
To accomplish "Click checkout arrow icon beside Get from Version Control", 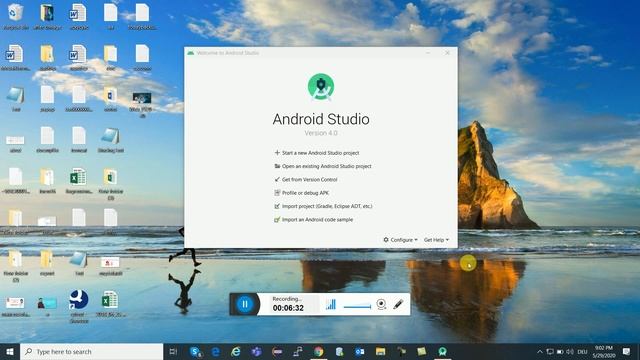I will pyautogui.click(x=277, y=180).
